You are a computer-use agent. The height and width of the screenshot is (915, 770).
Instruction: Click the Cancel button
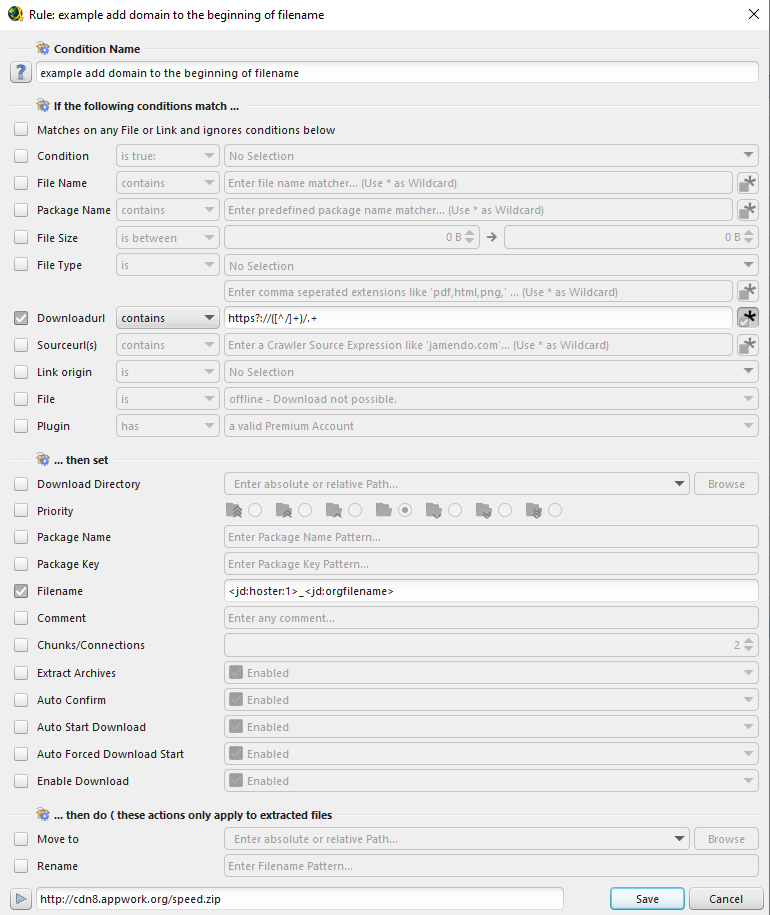[x=726, y=899]
